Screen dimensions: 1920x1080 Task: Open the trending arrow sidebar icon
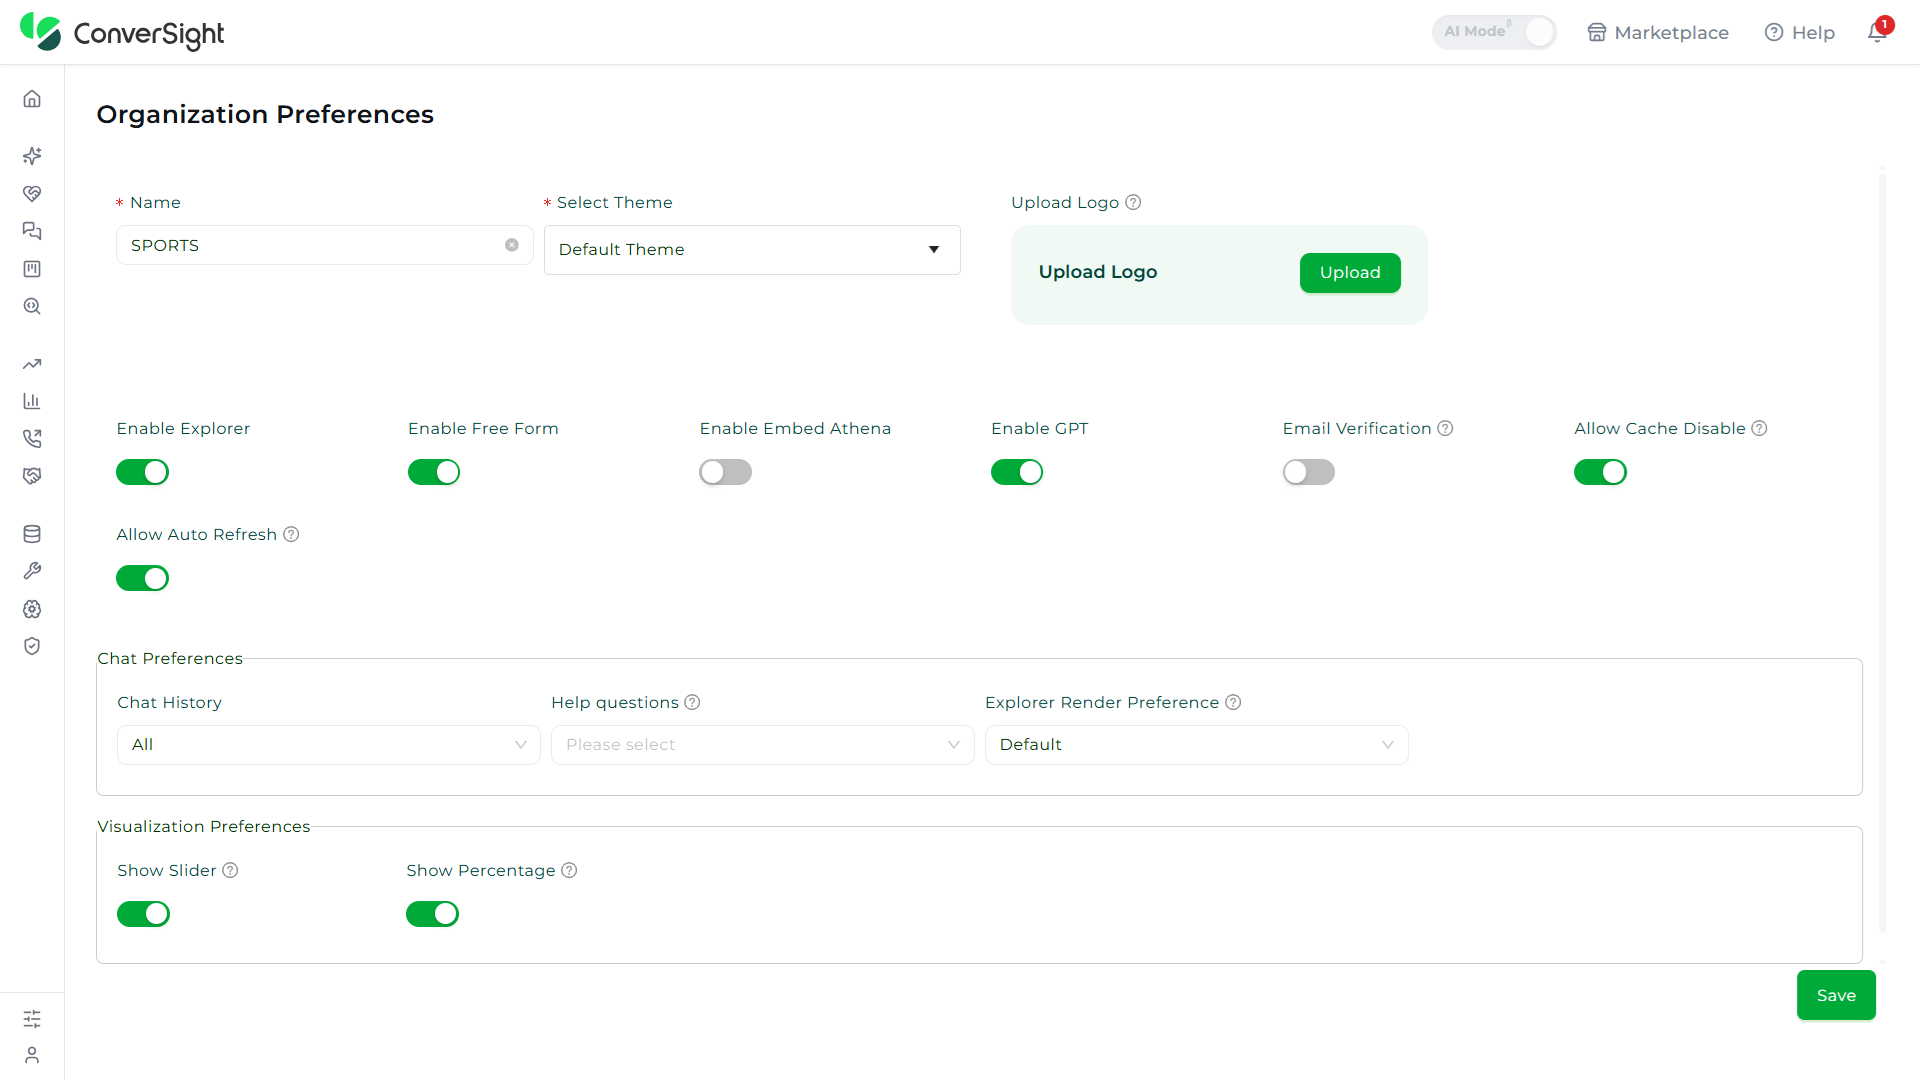(32, 364)
